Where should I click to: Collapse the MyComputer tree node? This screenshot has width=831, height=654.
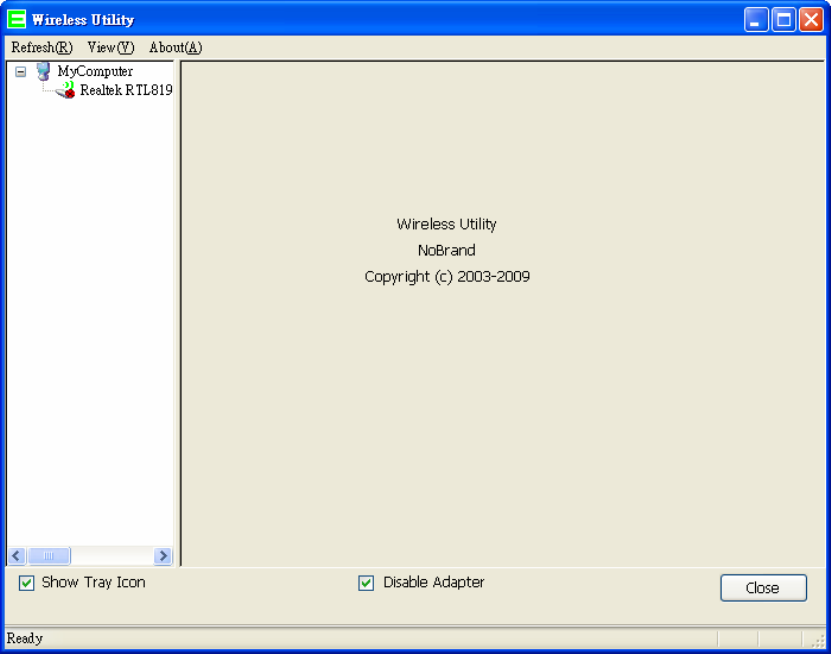pyautogui.click(x=21, y=72)
